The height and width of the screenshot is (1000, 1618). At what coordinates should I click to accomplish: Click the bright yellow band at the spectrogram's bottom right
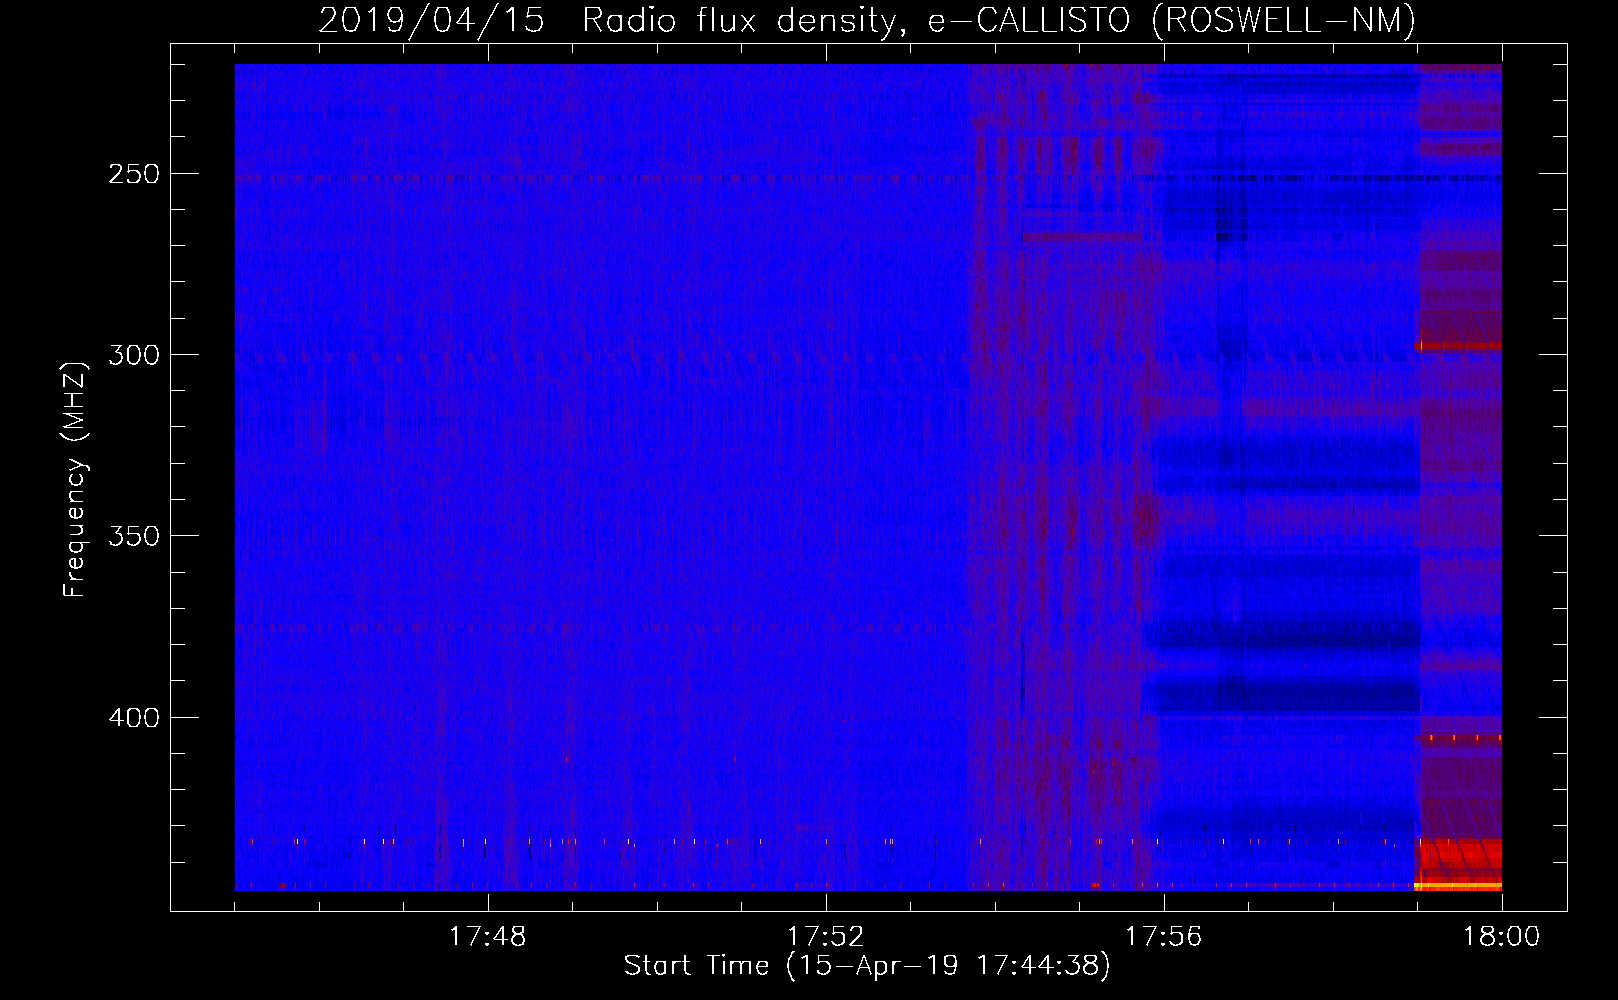(x=1458, y=886)
